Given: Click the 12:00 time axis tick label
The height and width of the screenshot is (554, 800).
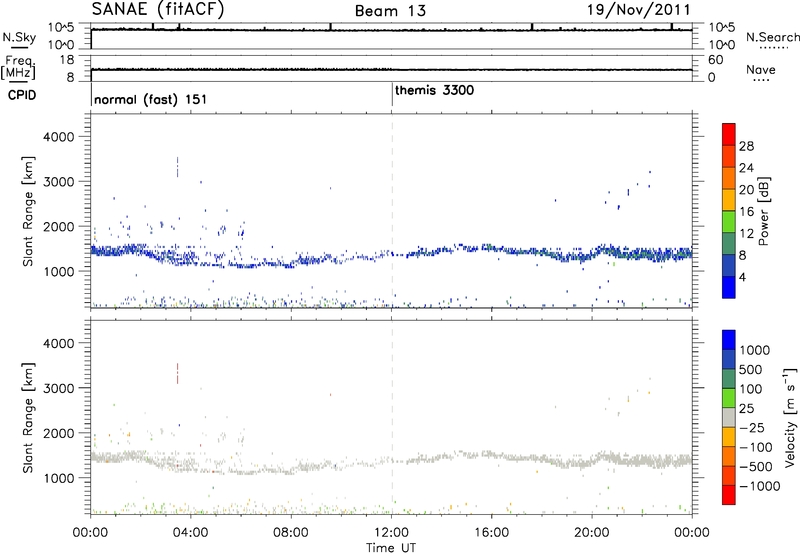Looking at the screenshot, I should click(x=391, y=533).
